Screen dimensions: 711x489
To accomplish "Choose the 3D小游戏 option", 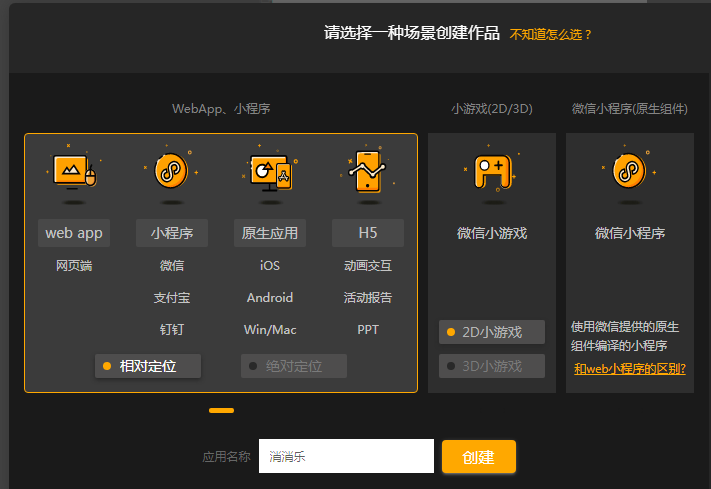I will (x=492, y=366).
